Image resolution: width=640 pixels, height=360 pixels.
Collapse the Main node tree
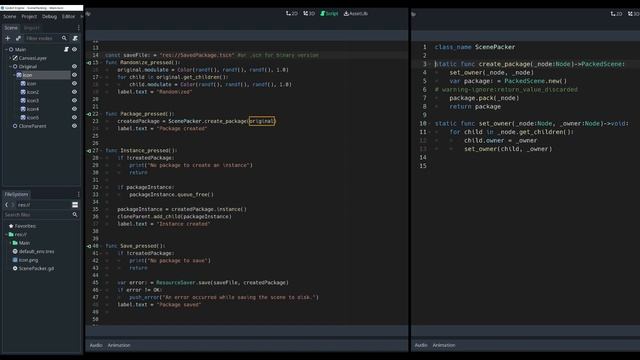(x=6, y=49)
